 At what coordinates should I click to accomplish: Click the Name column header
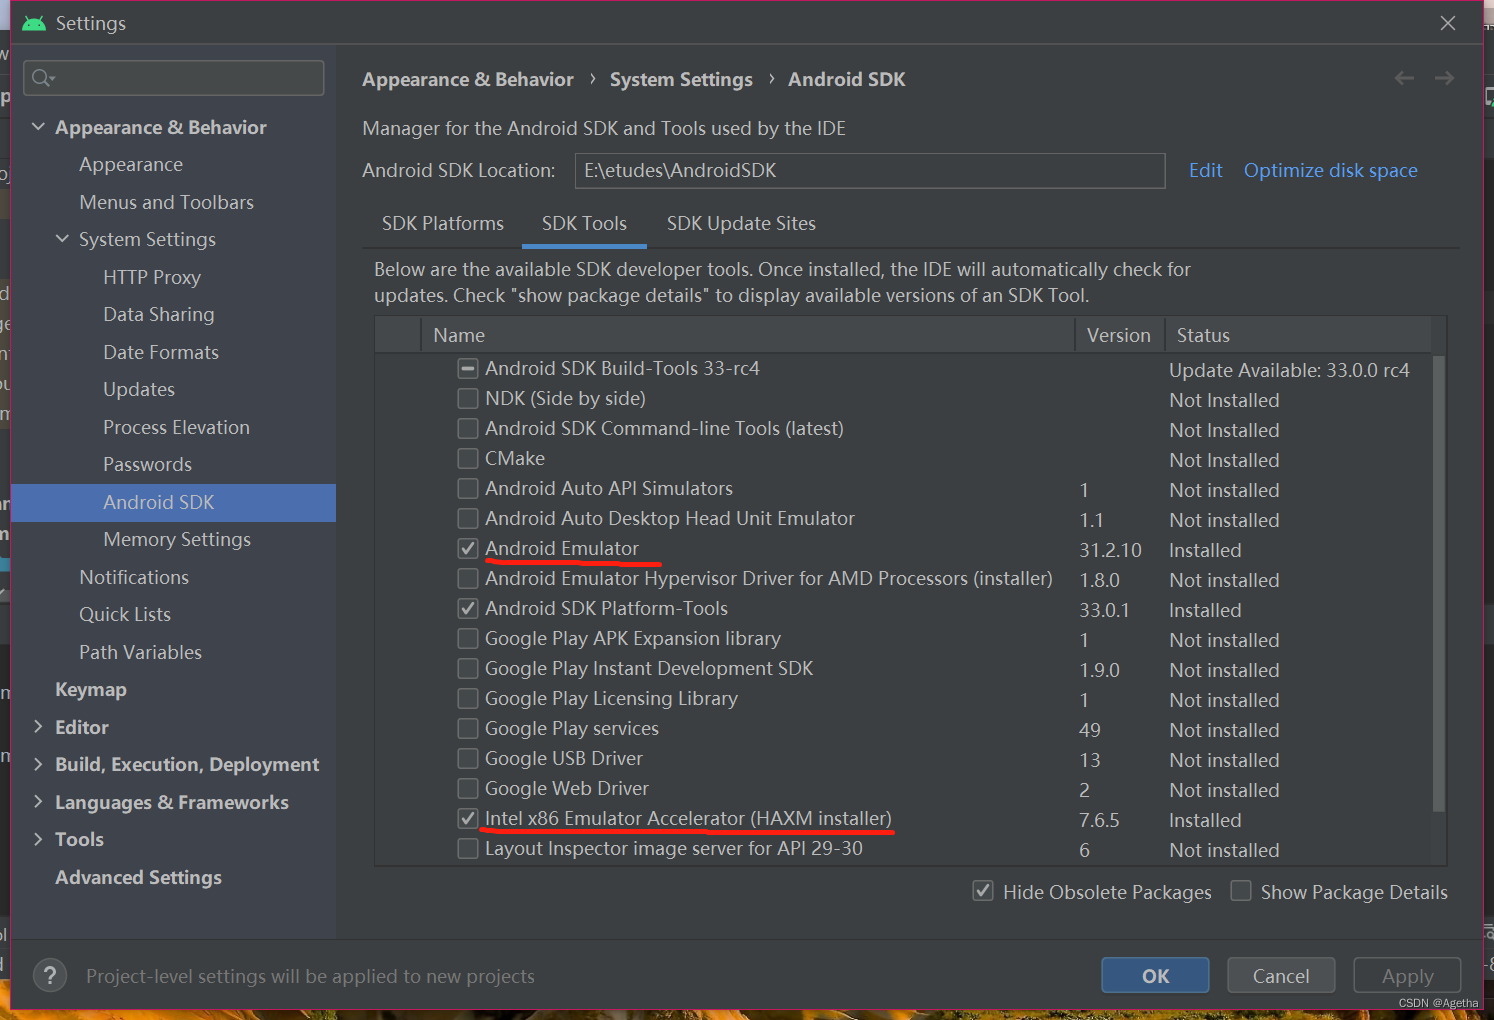[x=748, y=335]
